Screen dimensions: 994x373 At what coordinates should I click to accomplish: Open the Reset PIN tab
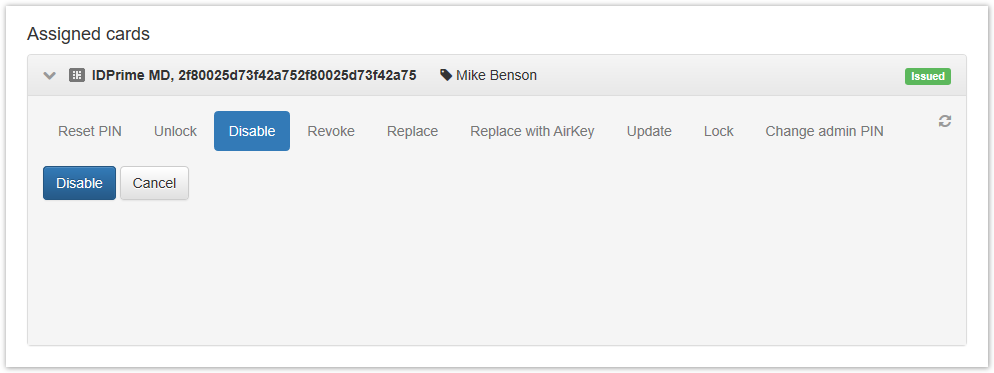point(90,131)
